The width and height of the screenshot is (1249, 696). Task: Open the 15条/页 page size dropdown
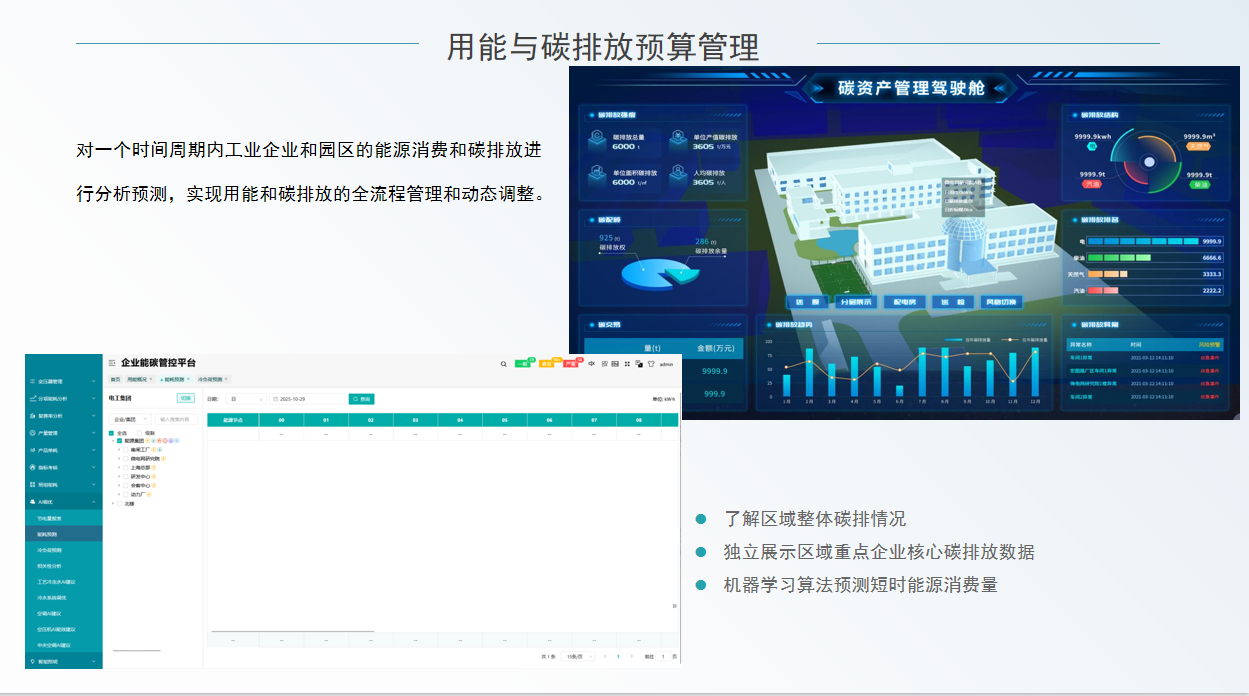[x=575, y=656]
